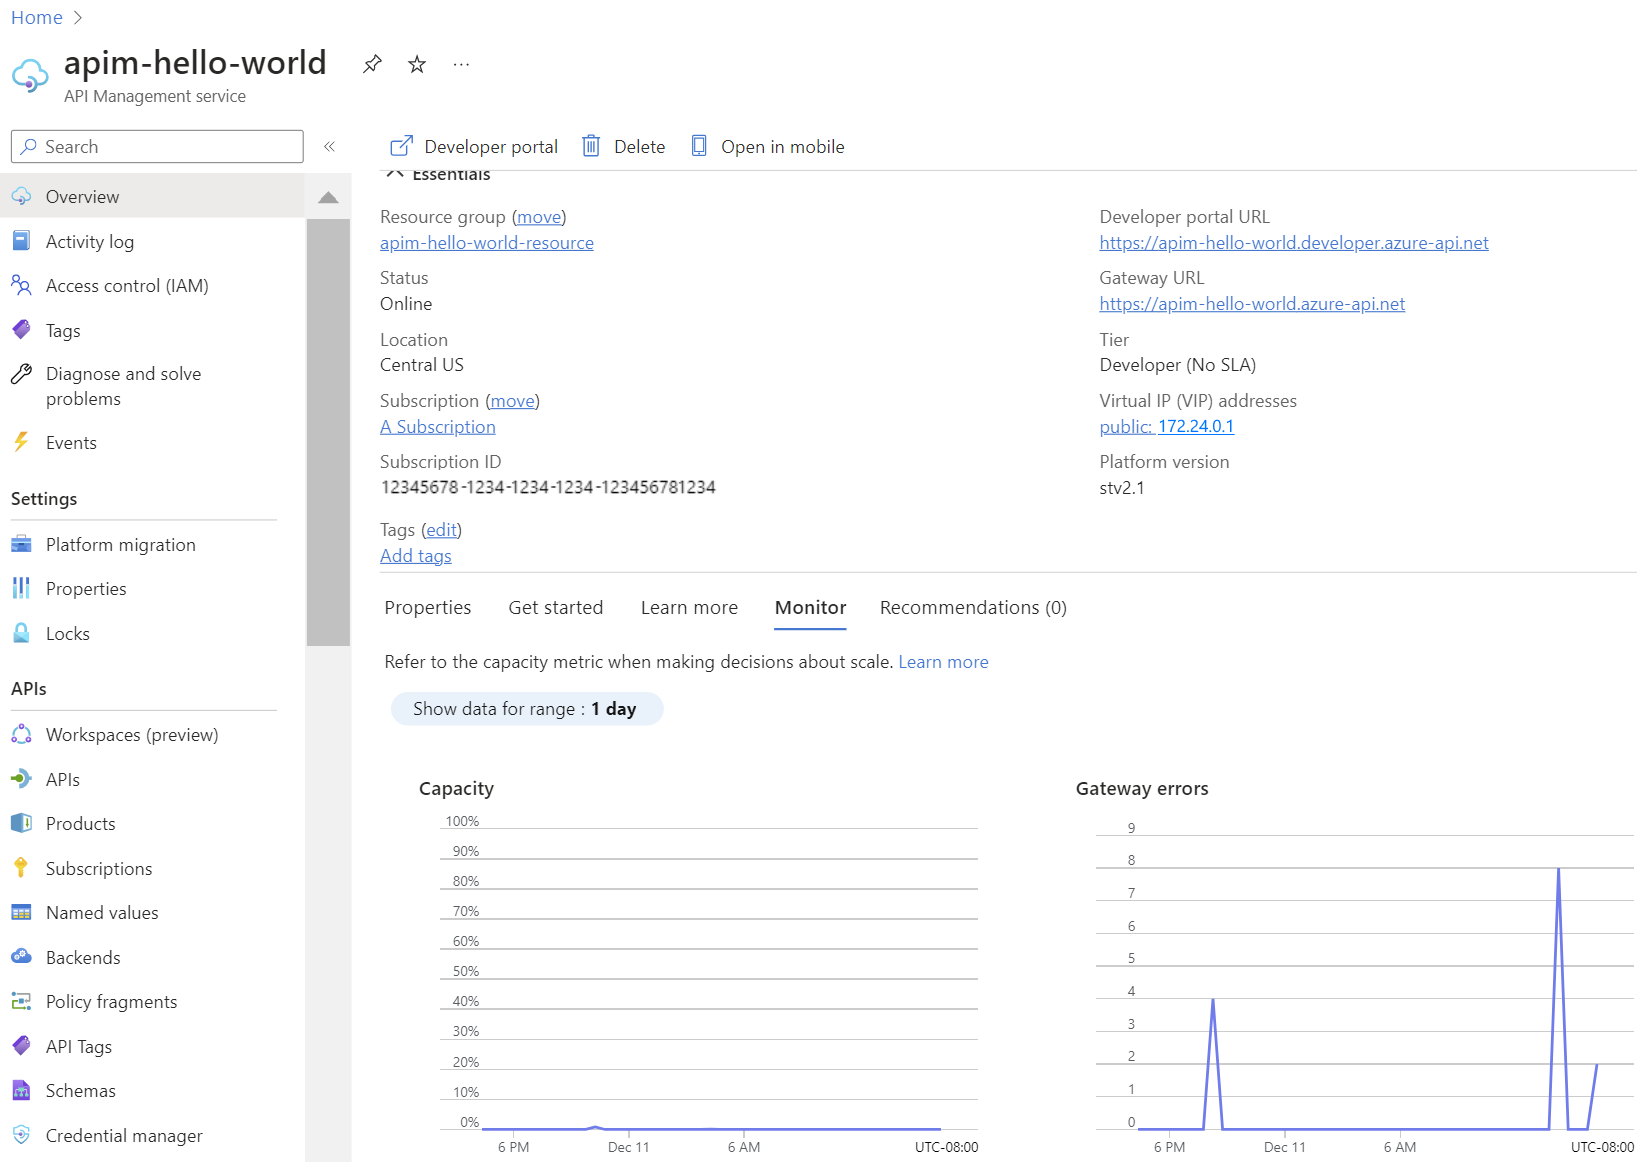Delete the API Management service
The width and height of the screenshot is (1637, 1162).
tap(624, 146)
